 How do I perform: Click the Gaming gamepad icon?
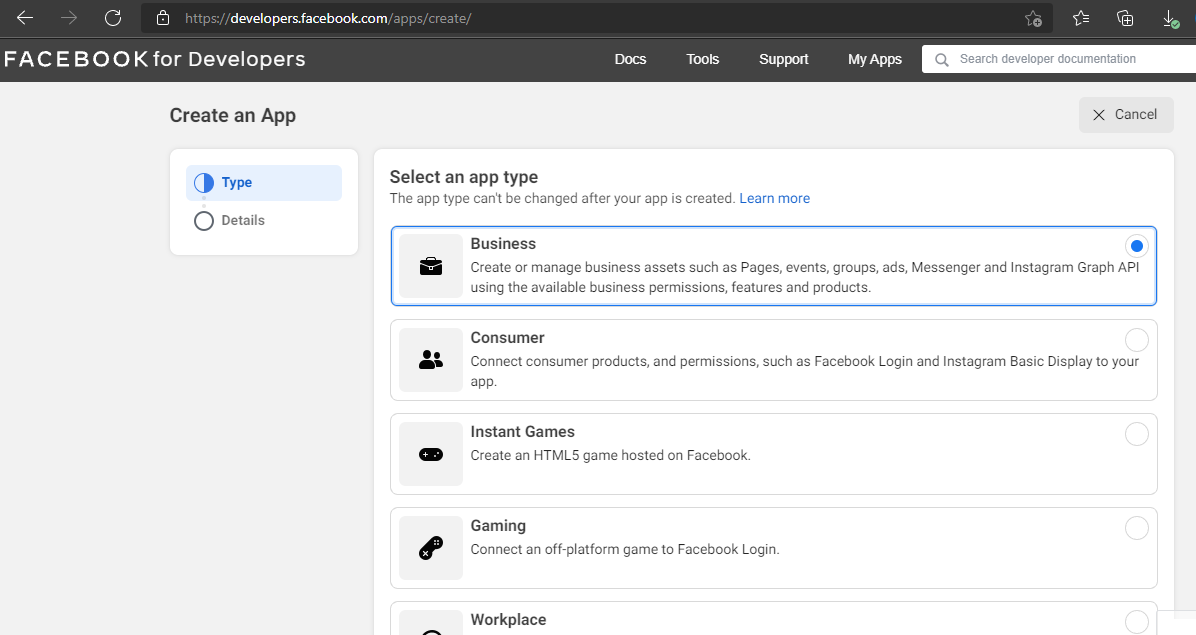pyautogui.click(x=431, y=548)
